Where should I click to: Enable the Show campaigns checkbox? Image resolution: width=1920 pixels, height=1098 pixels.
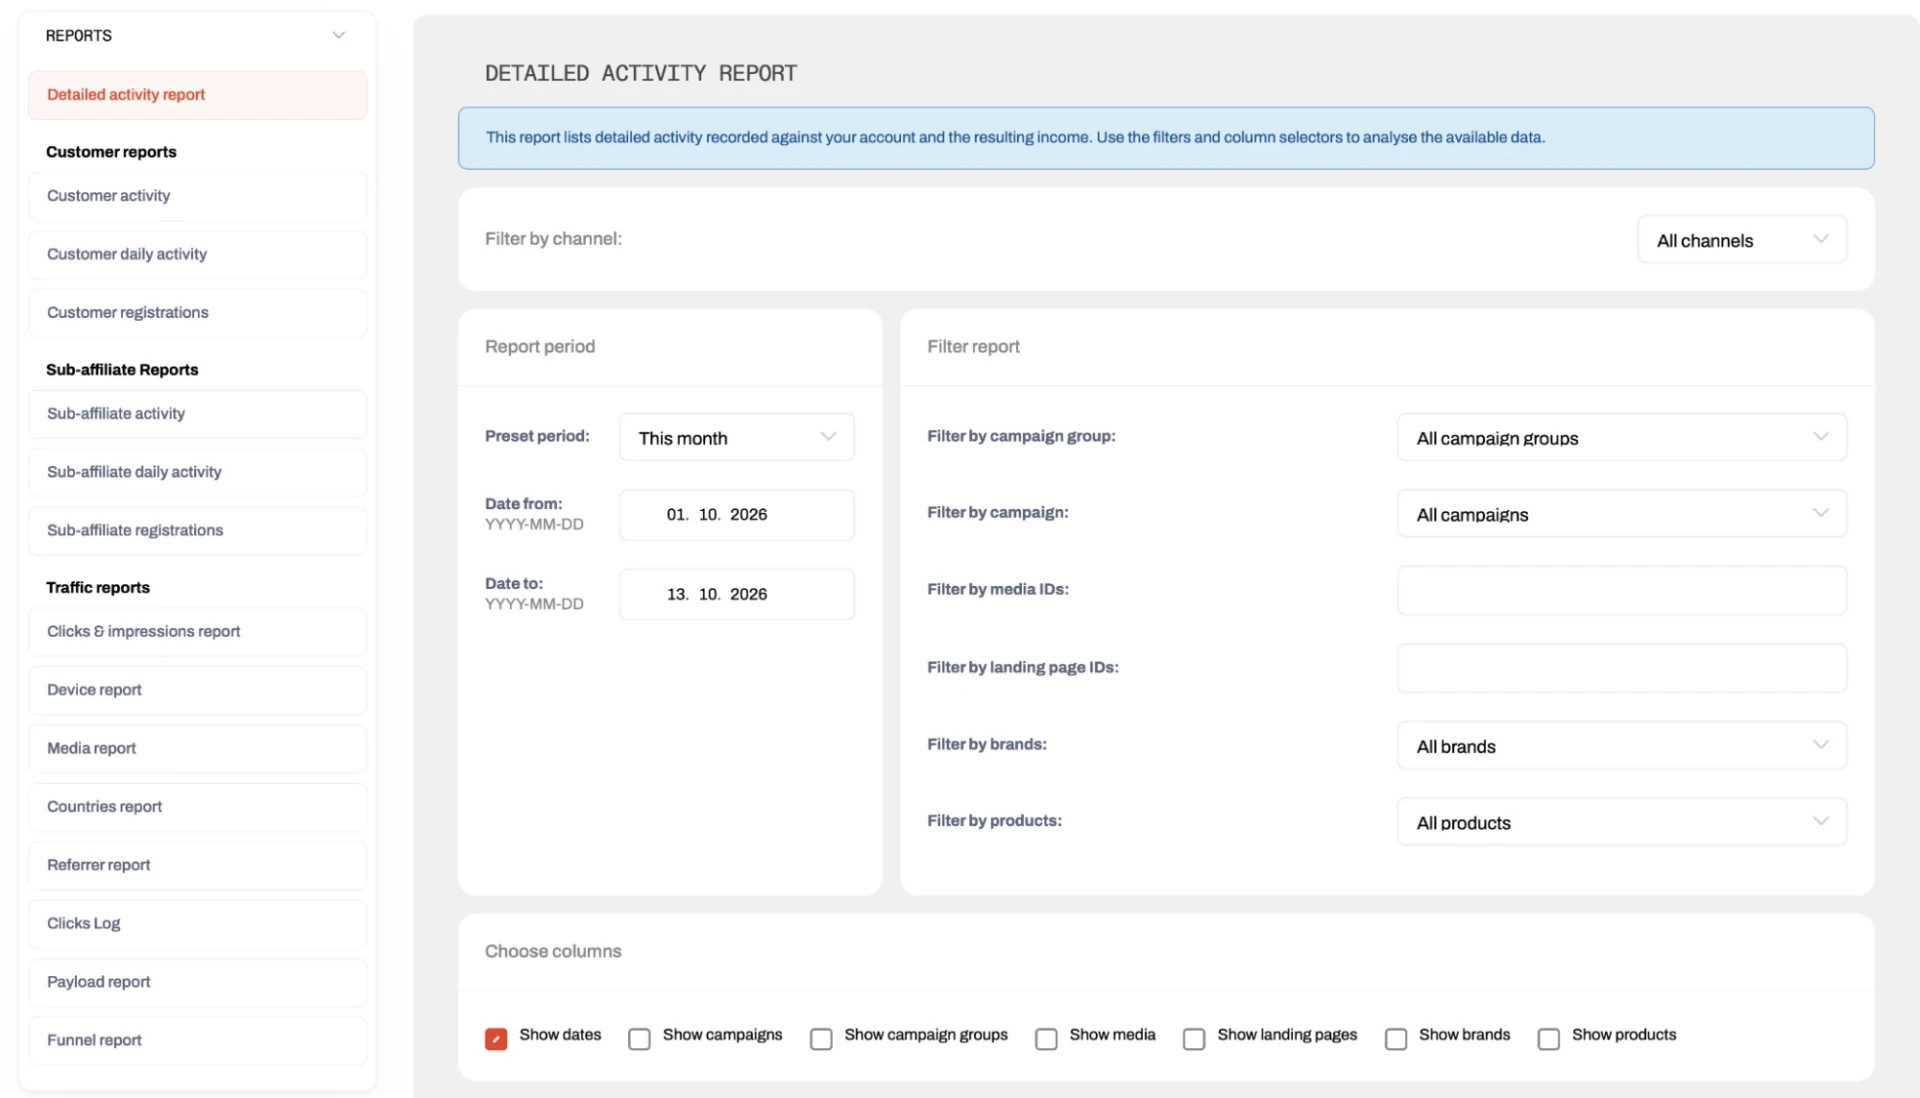click(x=639, y=1039)
